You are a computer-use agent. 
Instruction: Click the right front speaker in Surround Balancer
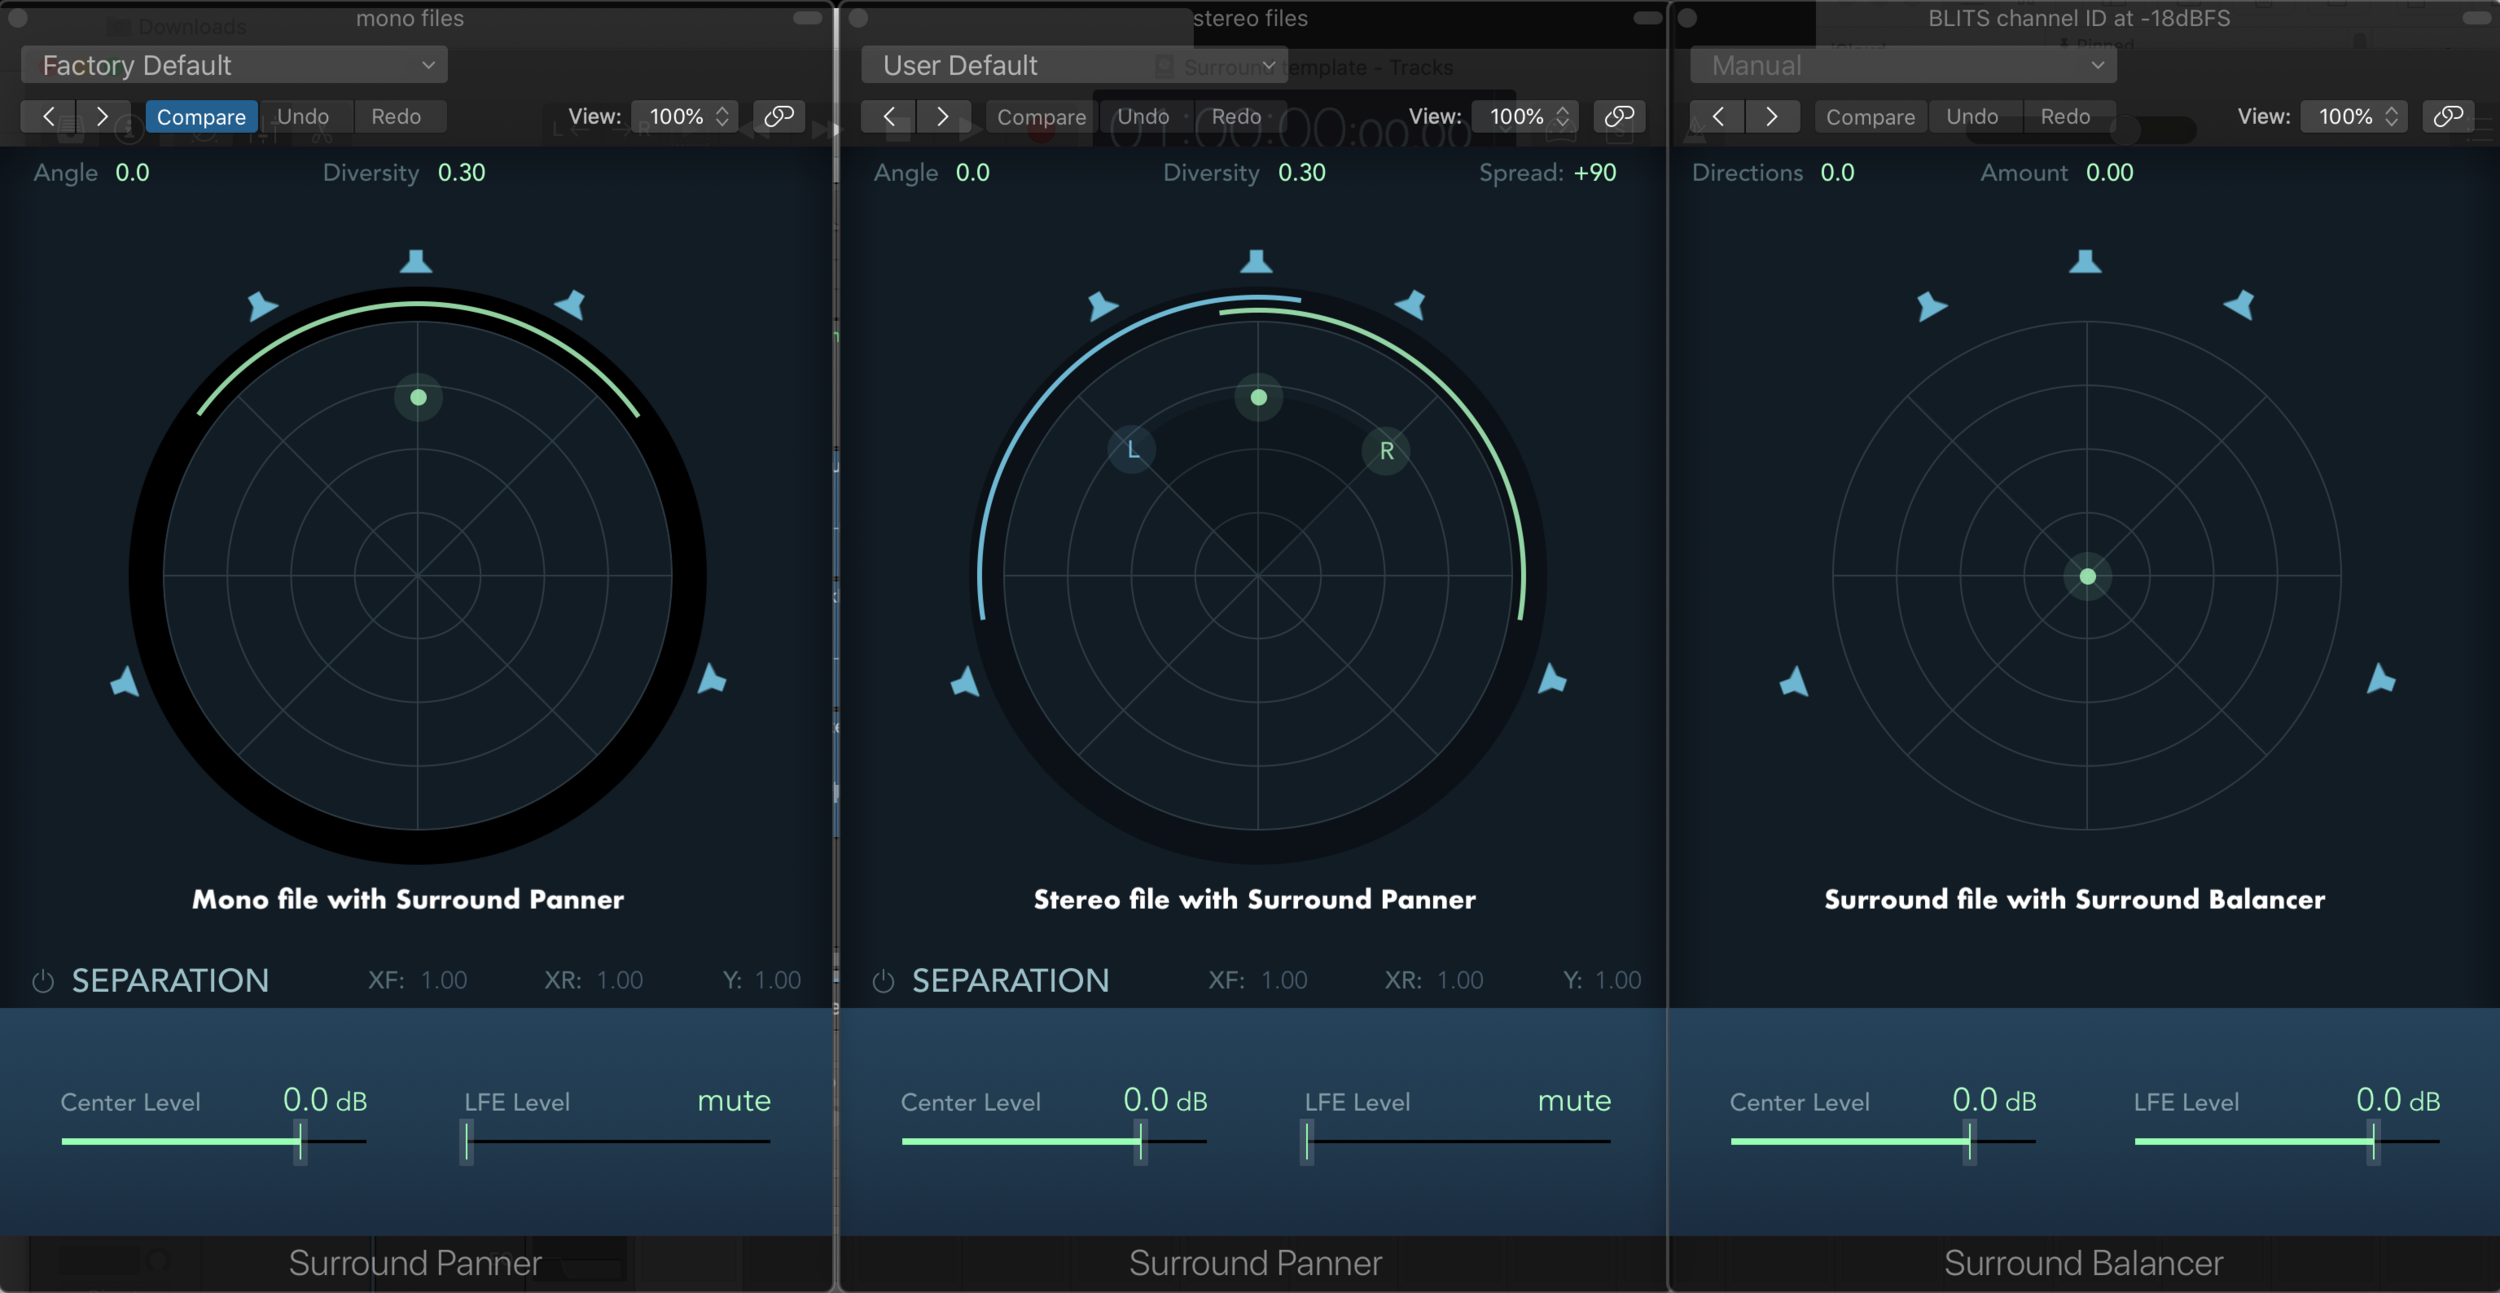coord(2239,304)
